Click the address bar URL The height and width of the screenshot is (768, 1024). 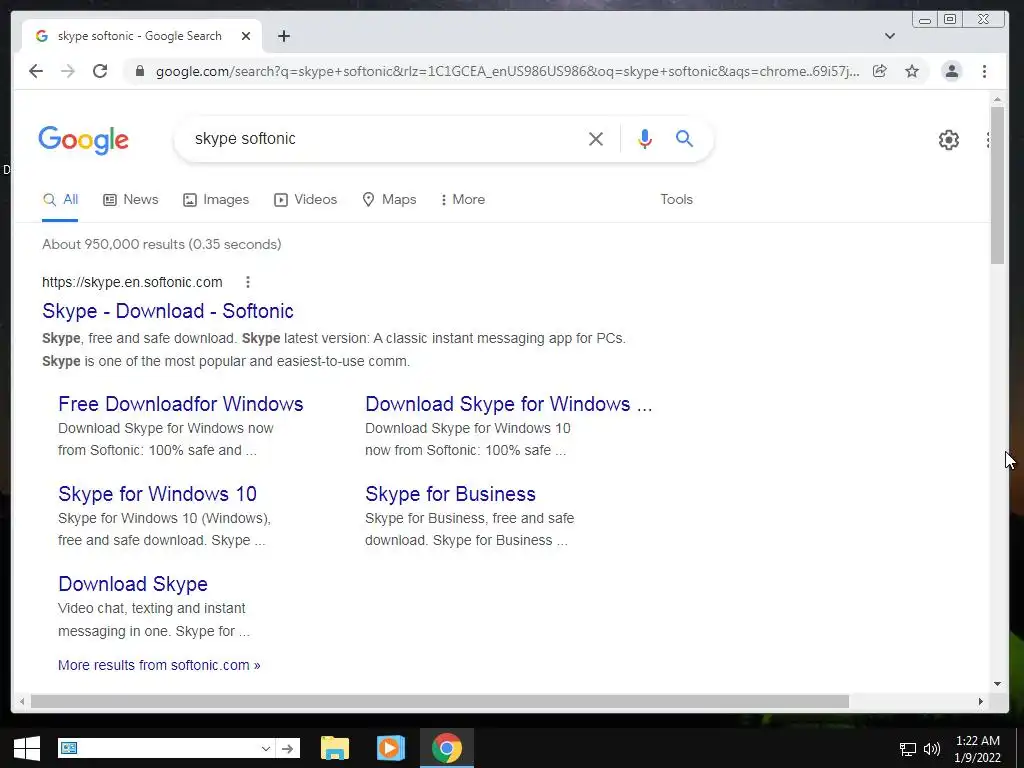point(507,71)
